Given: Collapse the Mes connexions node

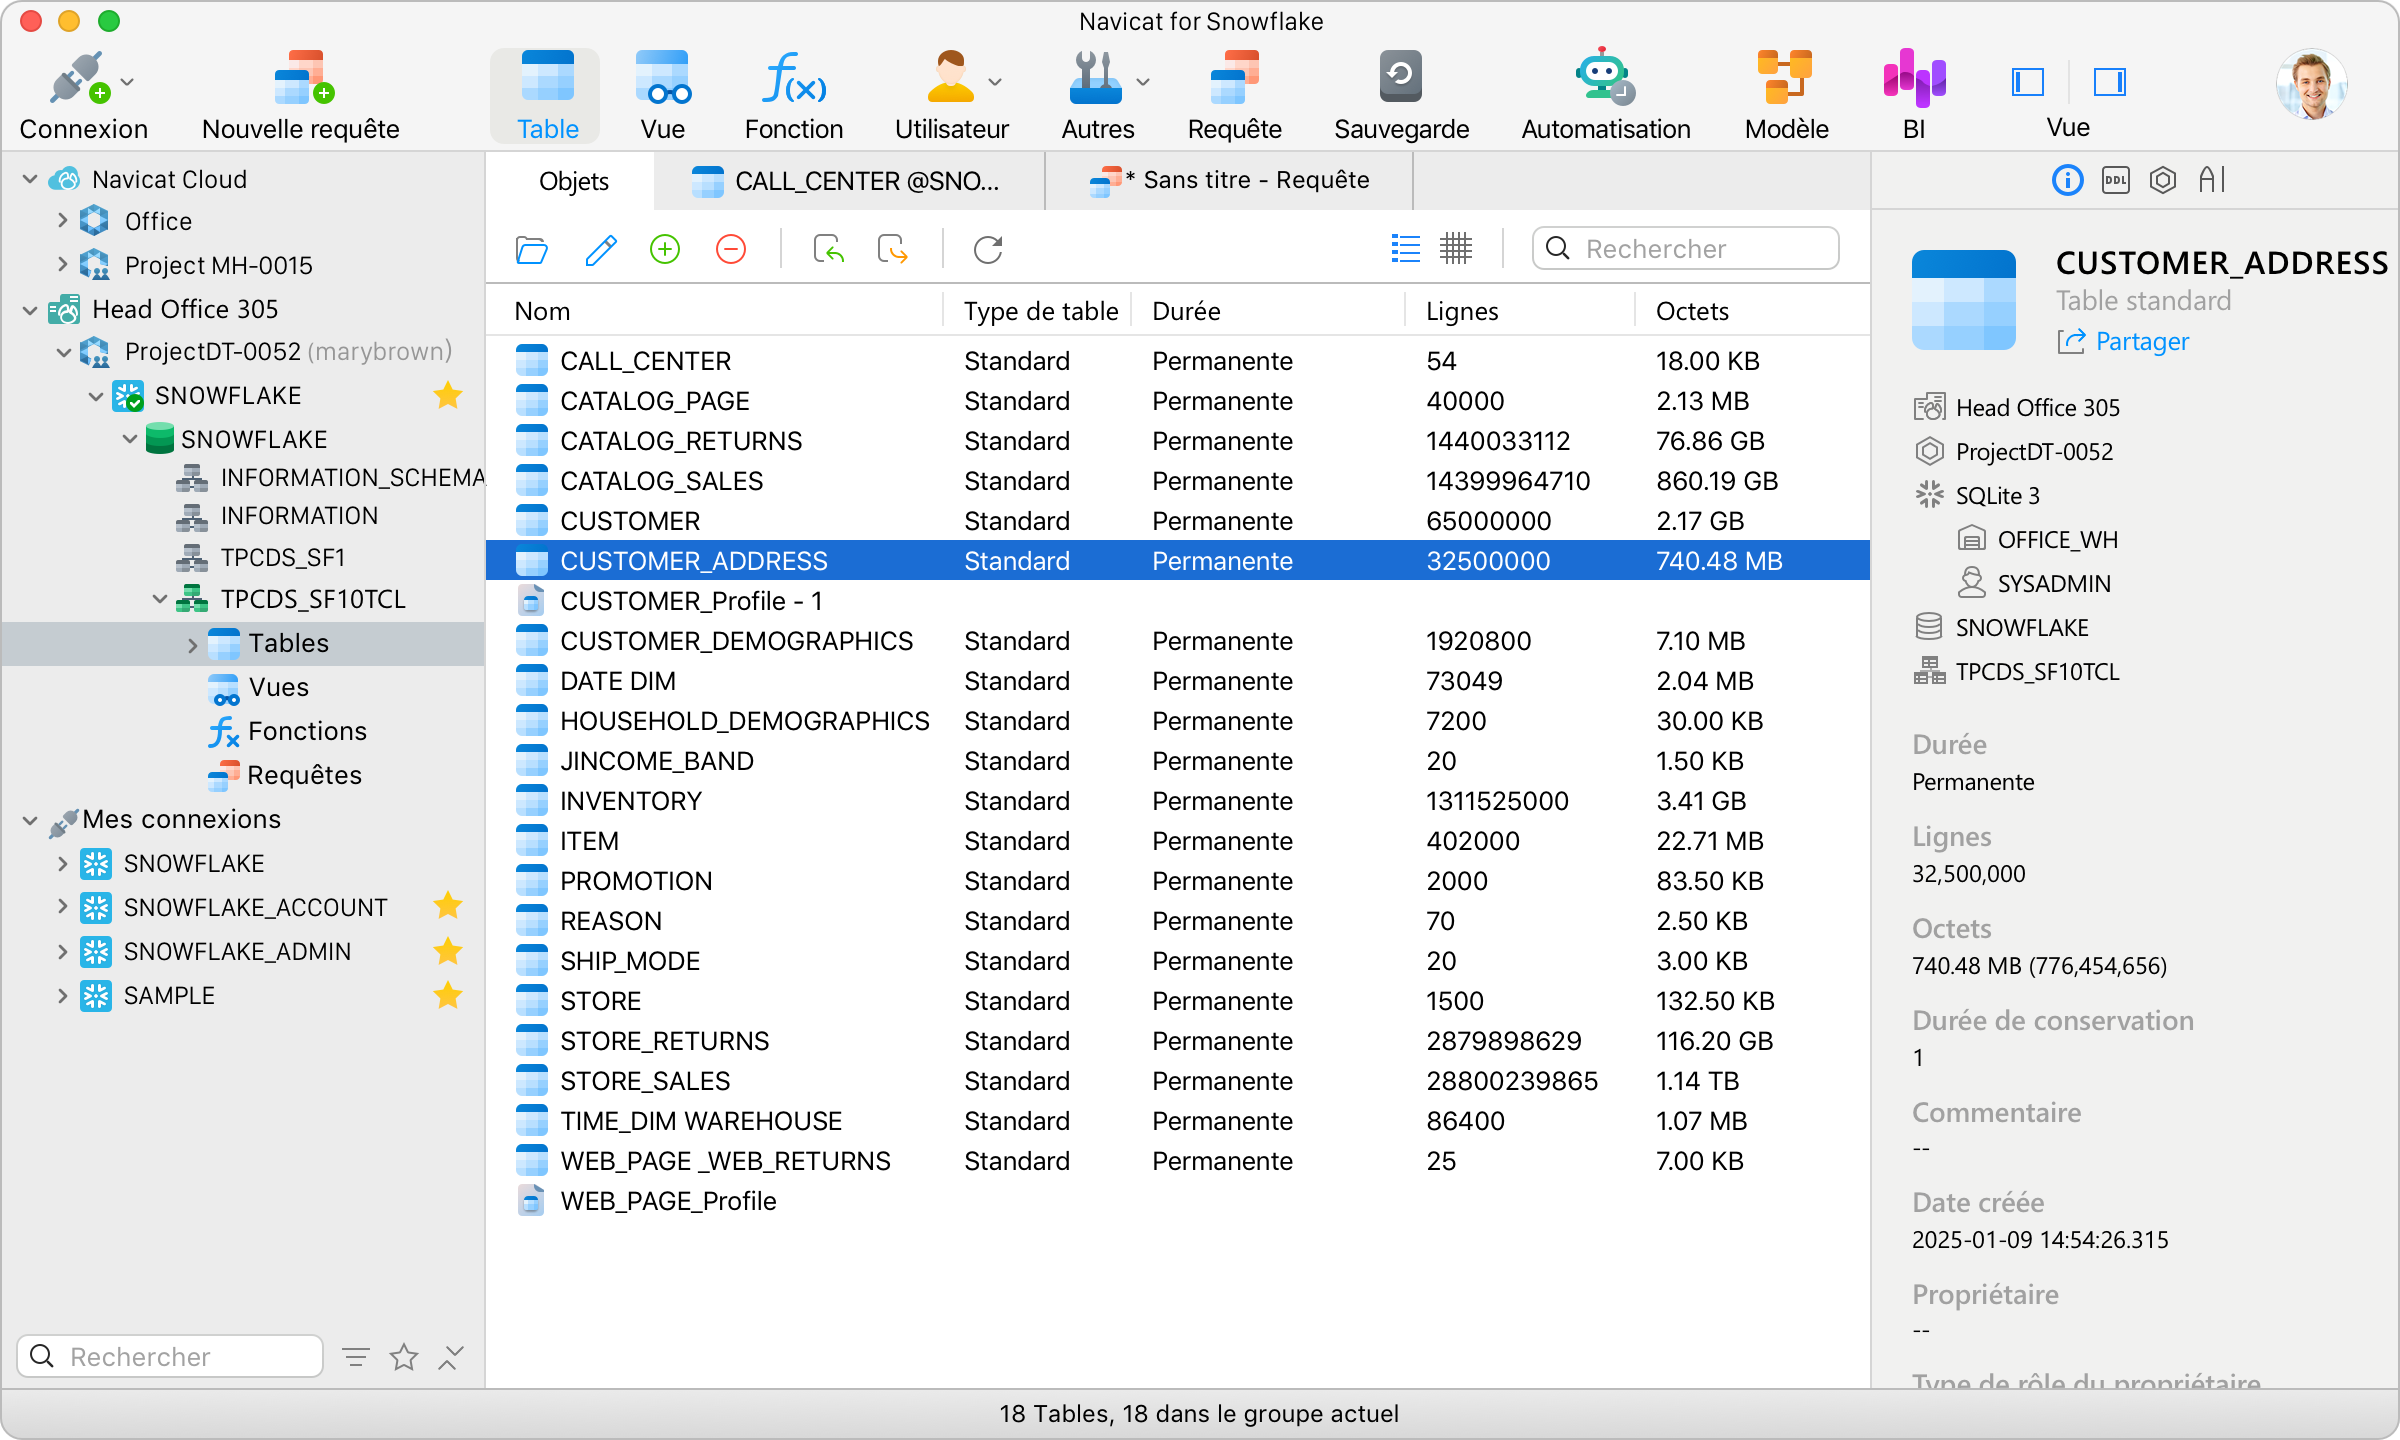Looking at the screenshot, I should pyautogui.click(x=30, y=821).
